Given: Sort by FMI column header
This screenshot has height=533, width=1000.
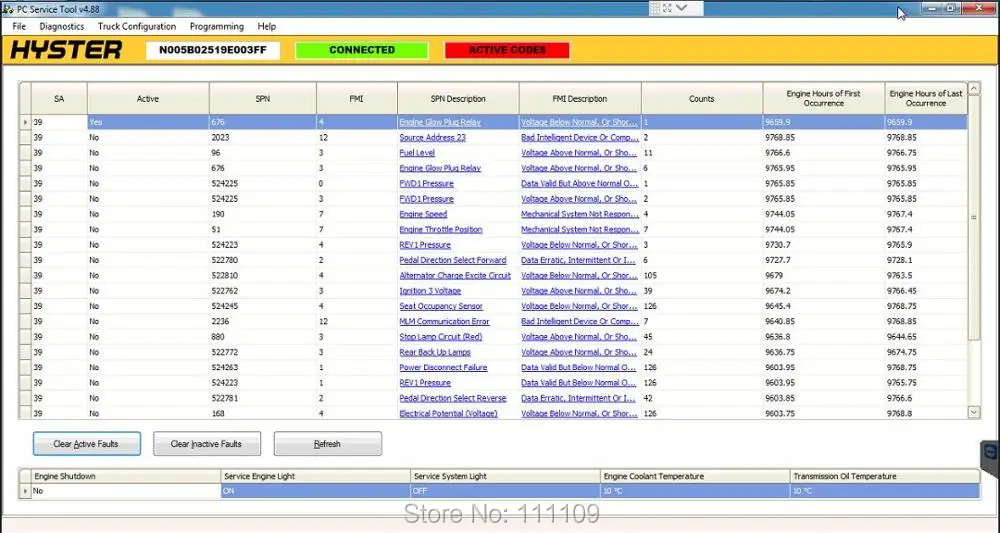Looking at the screenshot, I should click(357, 99).
